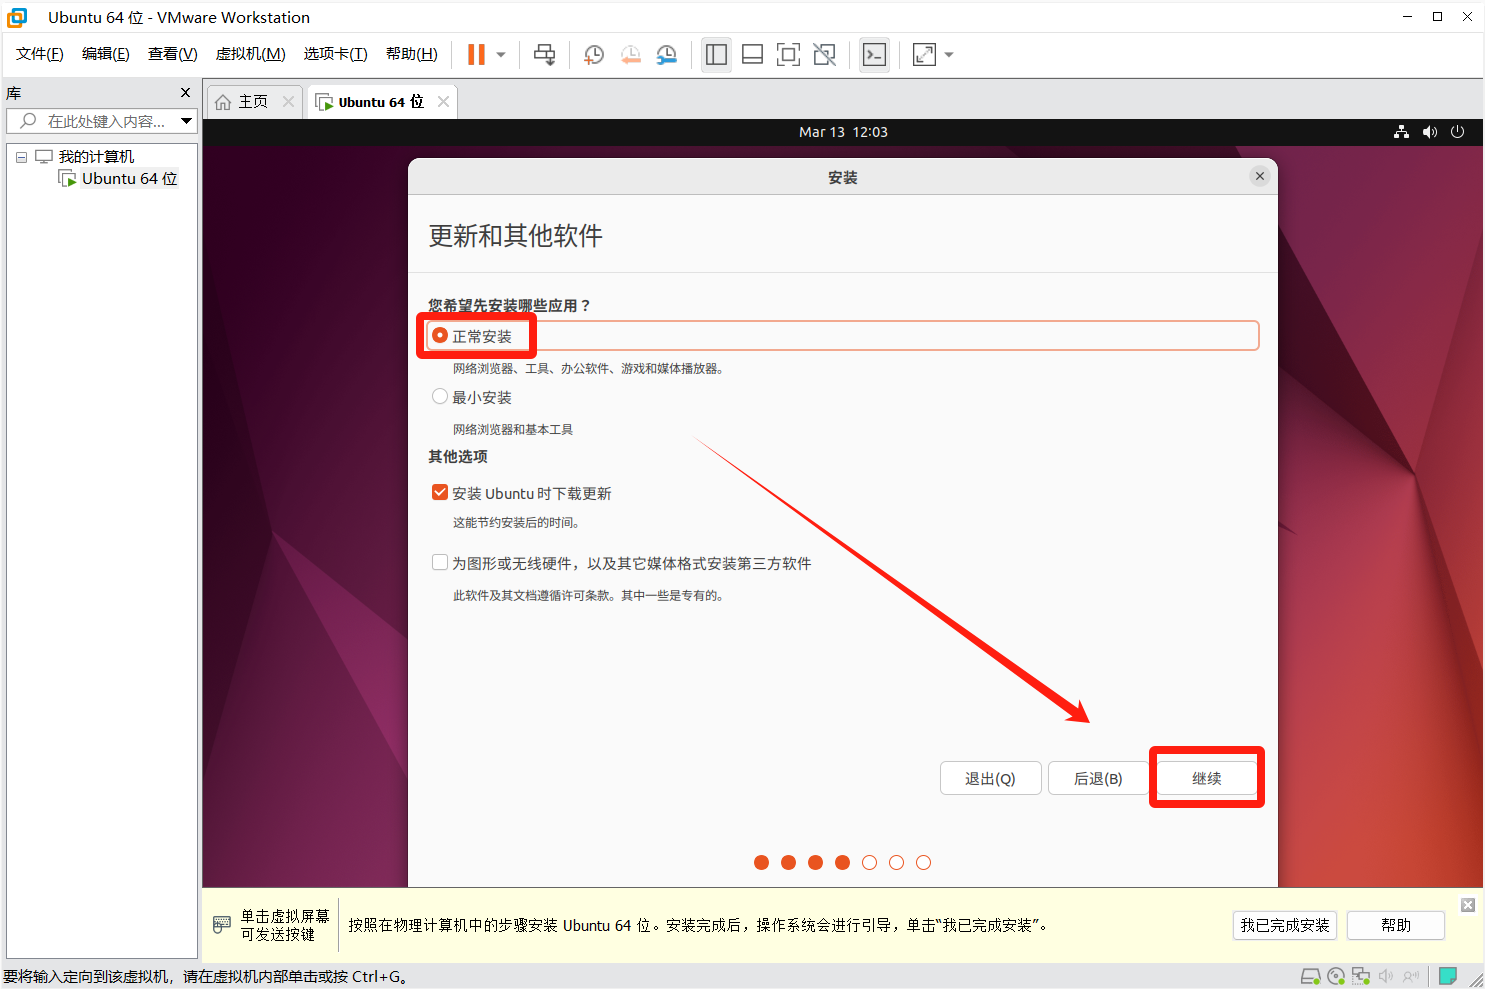This screenshot has width=1485, height=989.
Task: Select the 正常安装 radio option
Action: pyautogui.click(x=440, y=336)
